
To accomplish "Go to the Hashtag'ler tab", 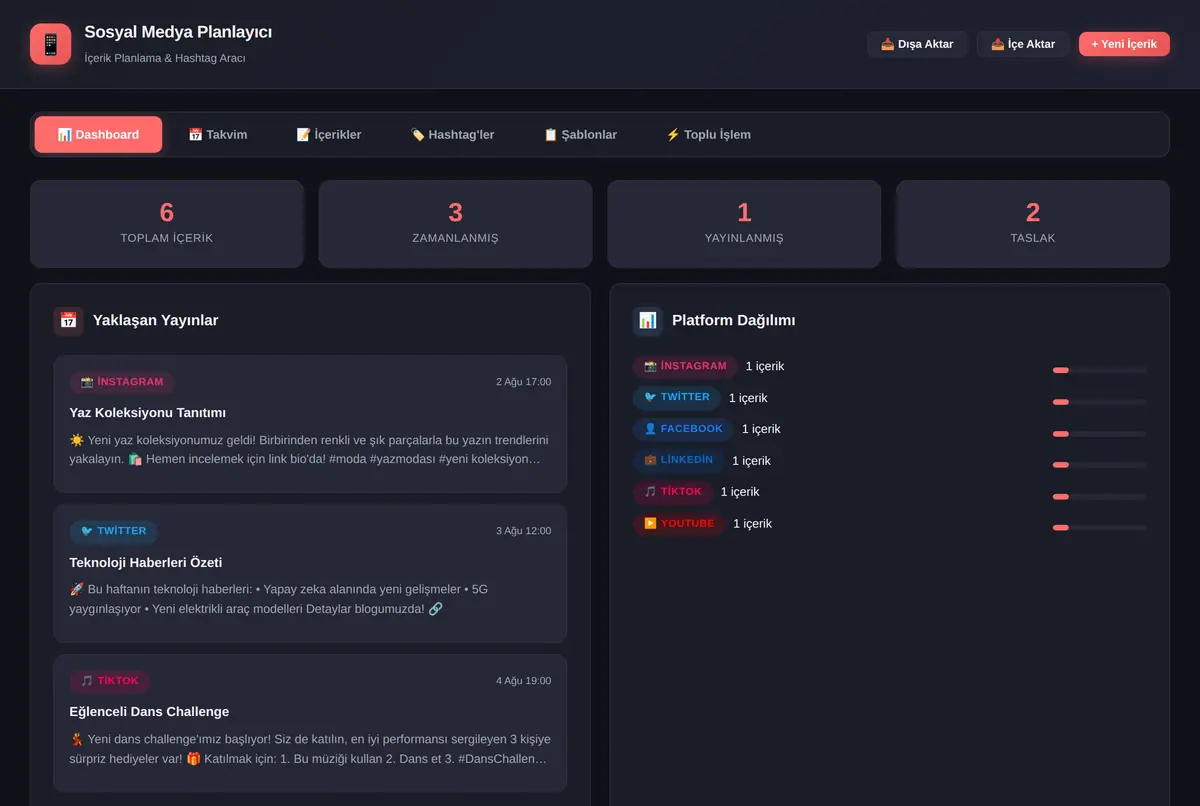I will pos(452,135).
